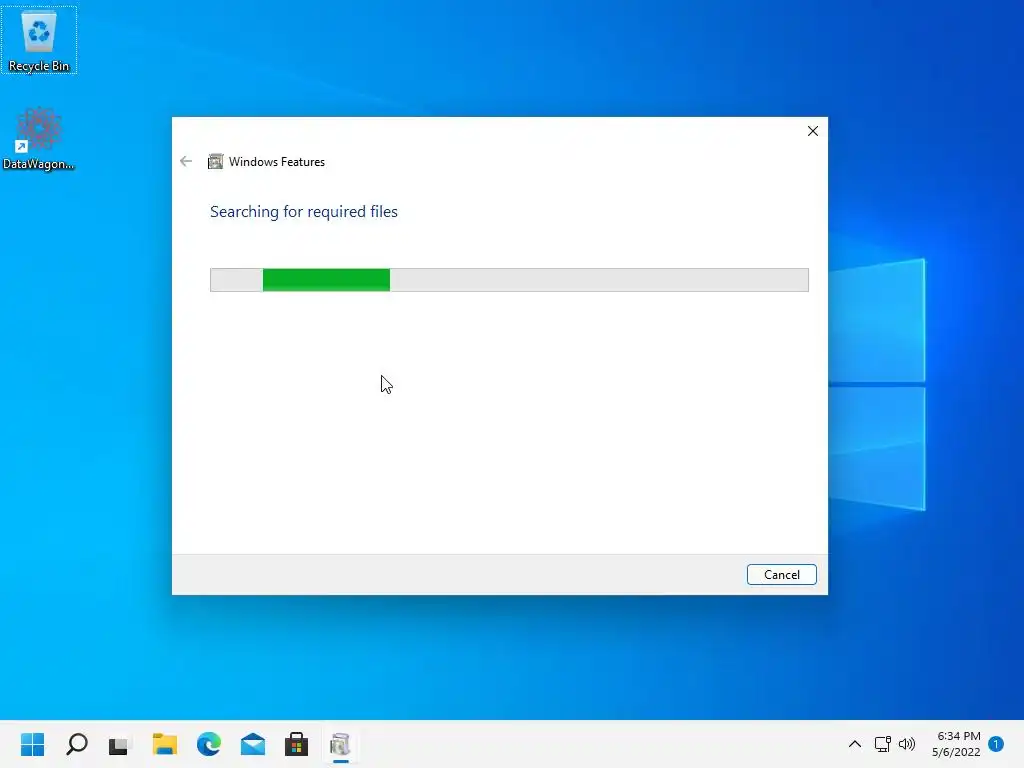Click the Windows Features taskbar icon
The height and width of the screenshot is (768, 1024).
(x=340, y=744)
